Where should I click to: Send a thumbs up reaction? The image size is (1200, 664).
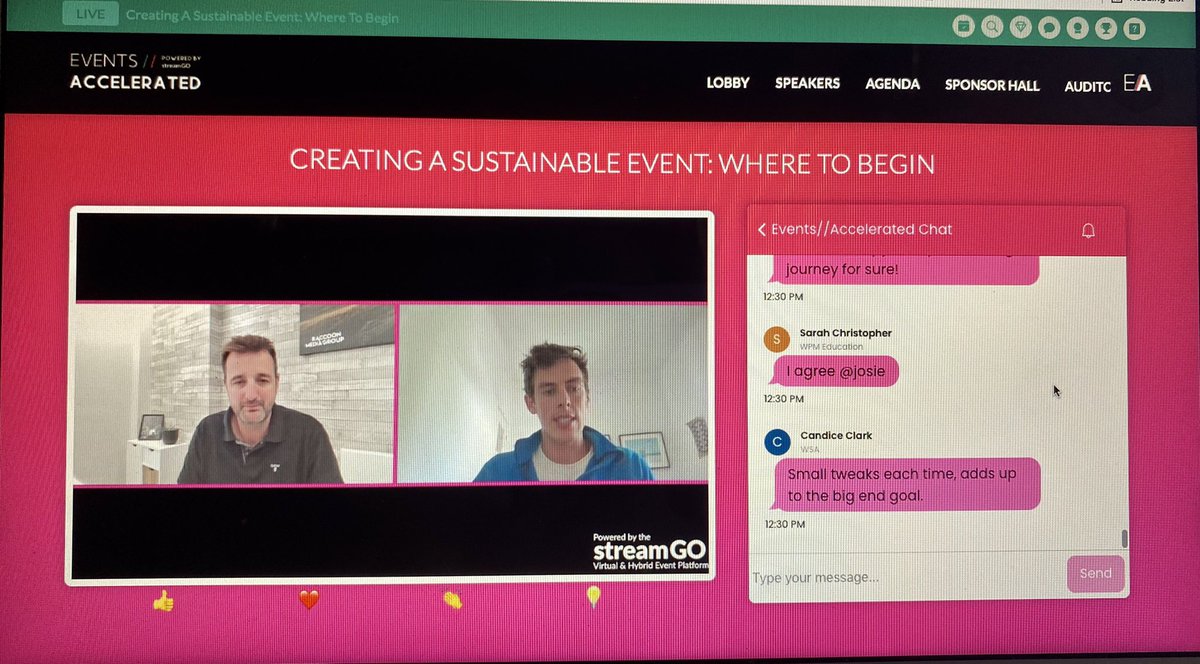[x=163, y=600]
